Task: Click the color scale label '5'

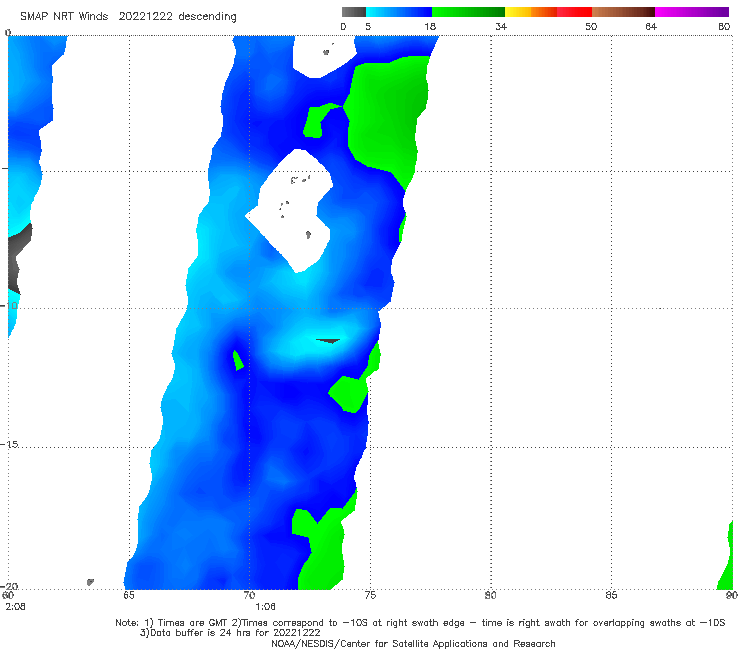Action: coord(368,27)
